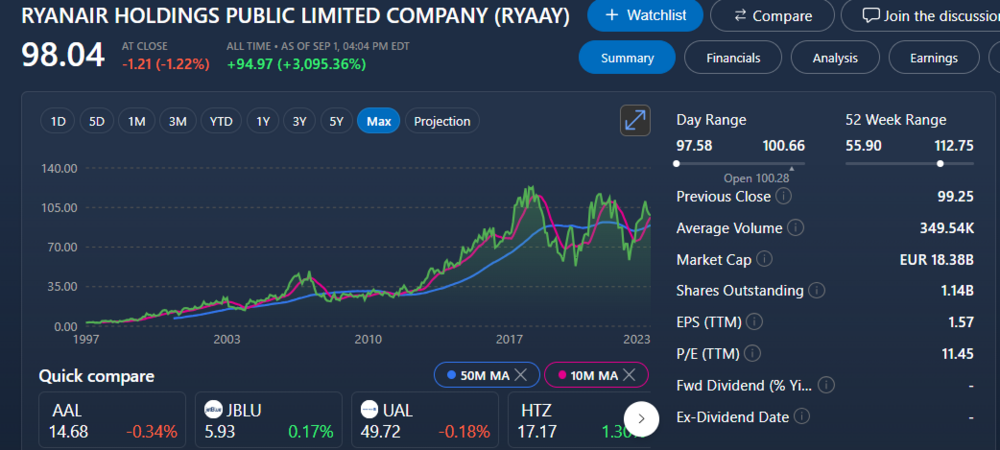Click the Quick compare heading
This screenshot has width=1000, height=450.
coord(96,376)
